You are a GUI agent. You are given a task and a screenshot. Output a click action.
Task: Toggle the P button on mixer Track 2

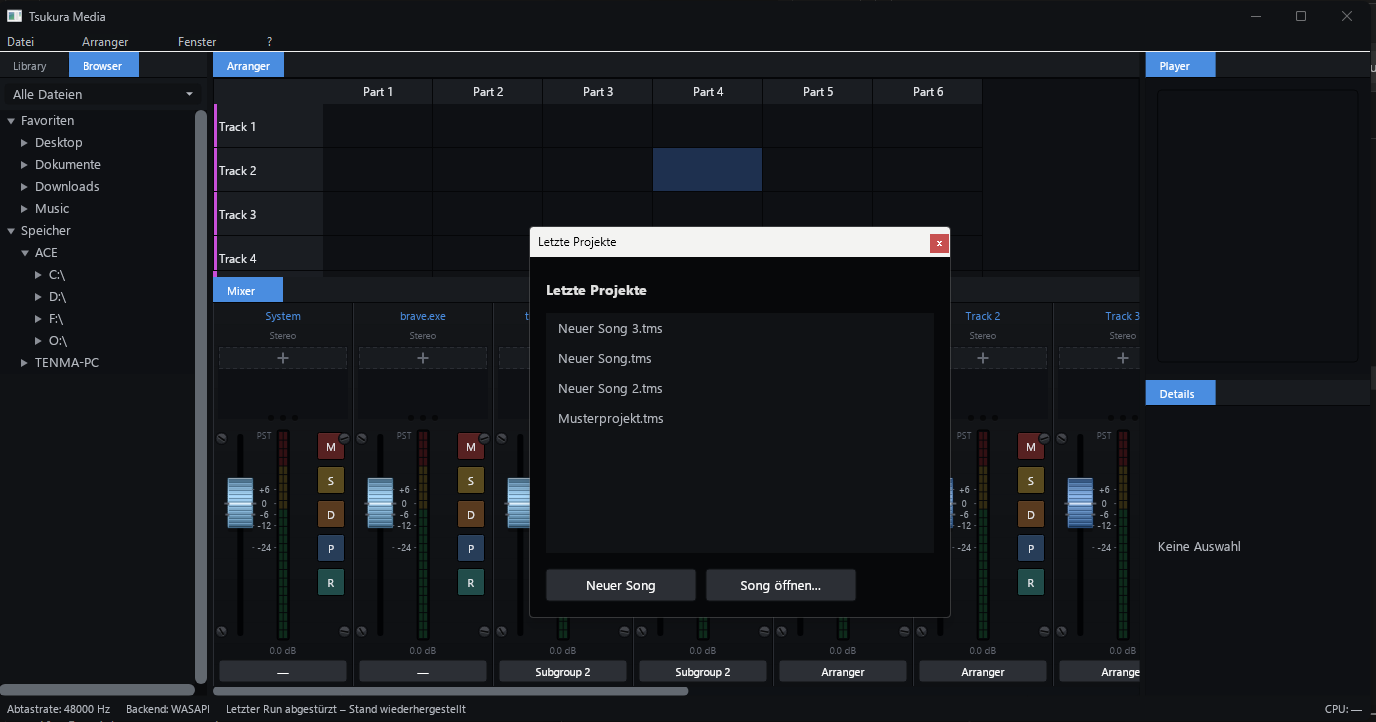[1031, 548]
